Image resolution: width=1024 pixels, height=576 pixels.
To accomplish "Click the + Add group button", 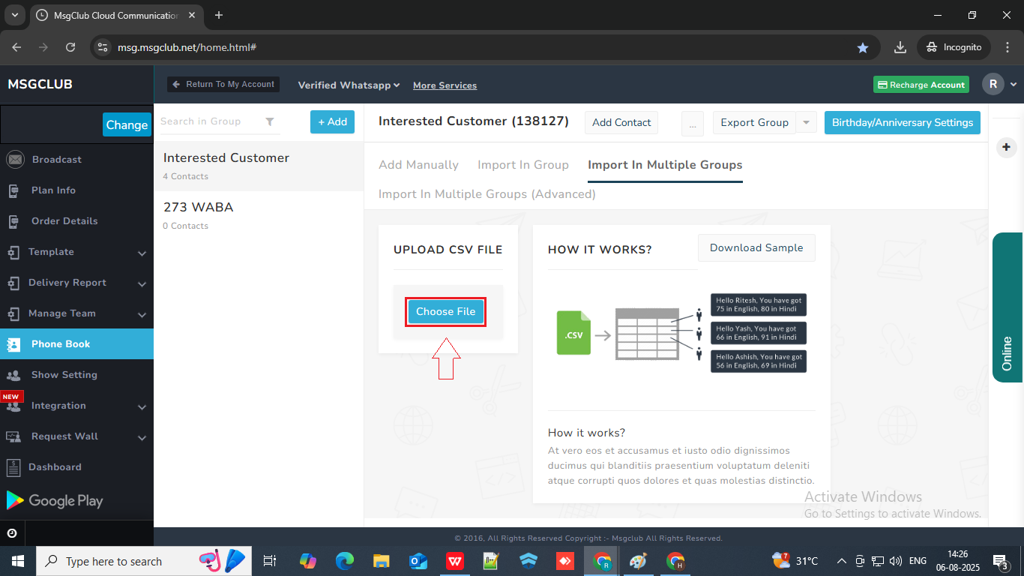I will click(332, 122).
